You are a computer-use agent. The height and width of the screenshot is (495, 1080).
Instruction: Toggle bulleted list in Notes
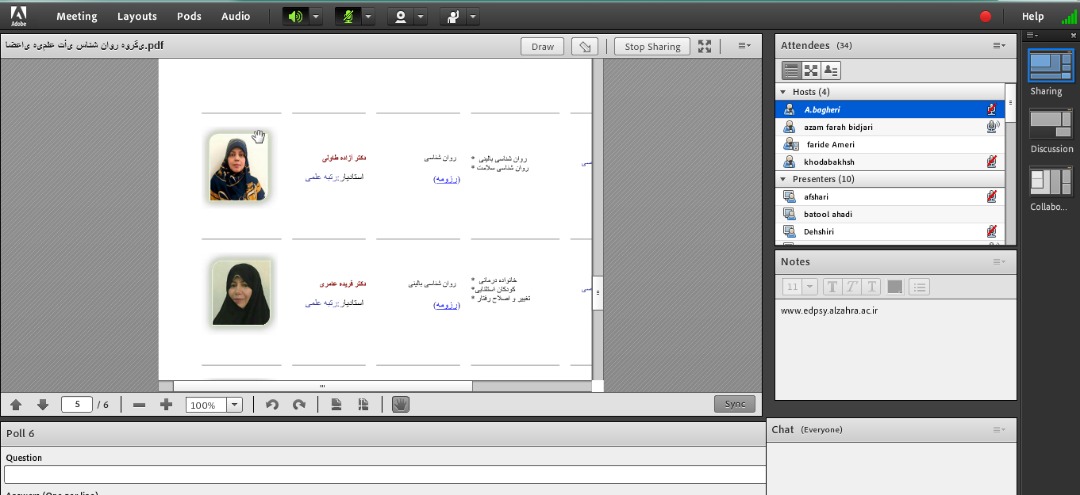coord(920,286)
